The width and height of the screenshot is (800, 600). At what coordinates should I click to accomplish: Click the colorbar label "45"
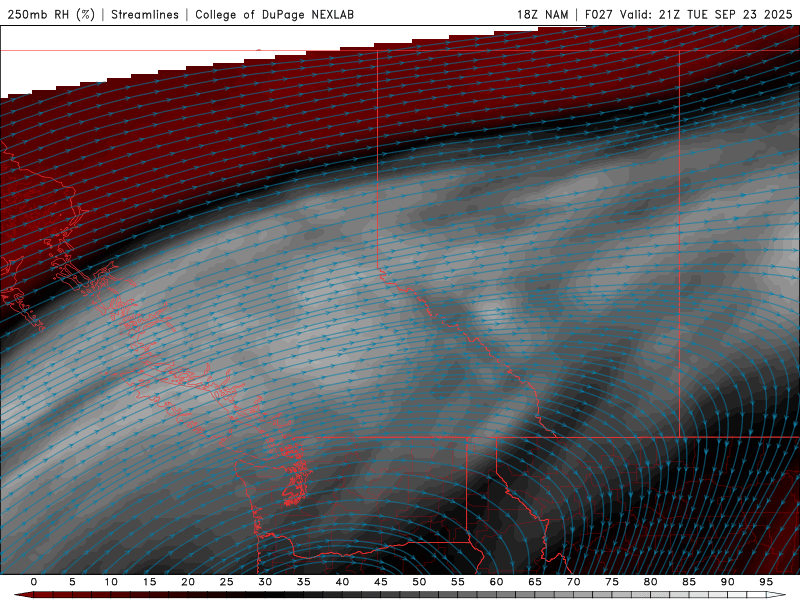(x=381, y=582)
